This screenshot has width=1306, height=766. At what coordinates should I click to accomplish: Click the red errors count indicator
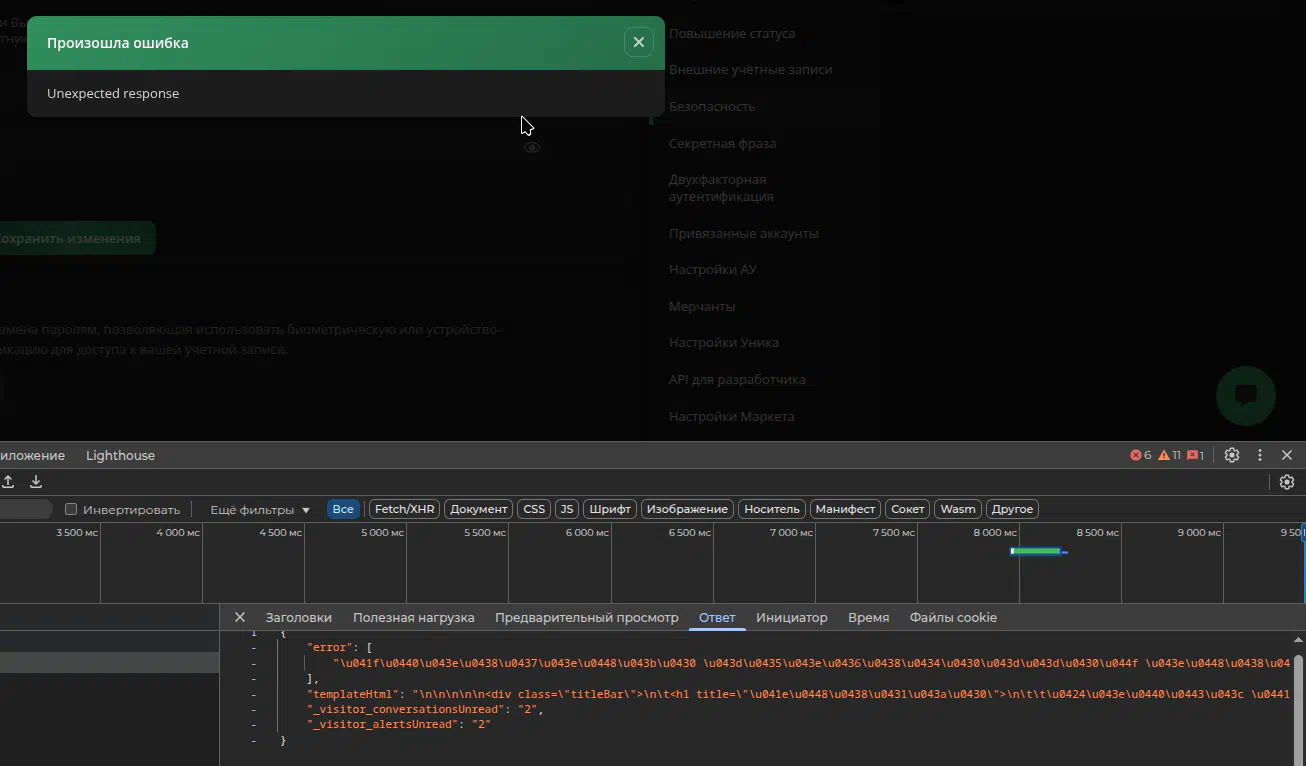(1140, 455)
